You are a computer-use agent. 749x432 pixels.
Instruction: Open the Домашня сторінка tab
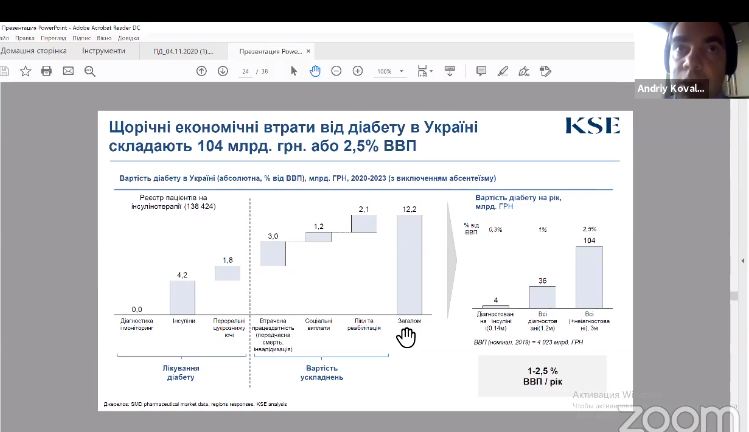click(x=34, y=49)
